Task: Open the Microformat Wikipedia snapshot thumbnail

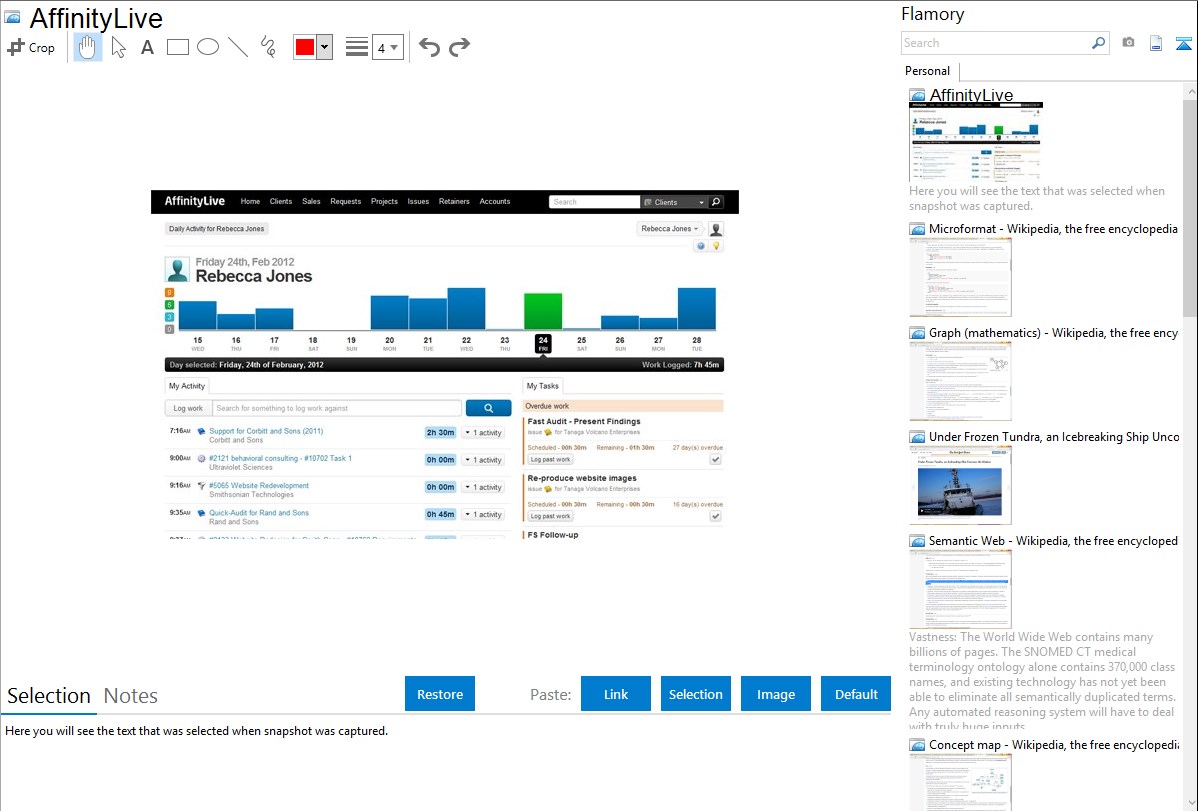Action: (960, 277)
